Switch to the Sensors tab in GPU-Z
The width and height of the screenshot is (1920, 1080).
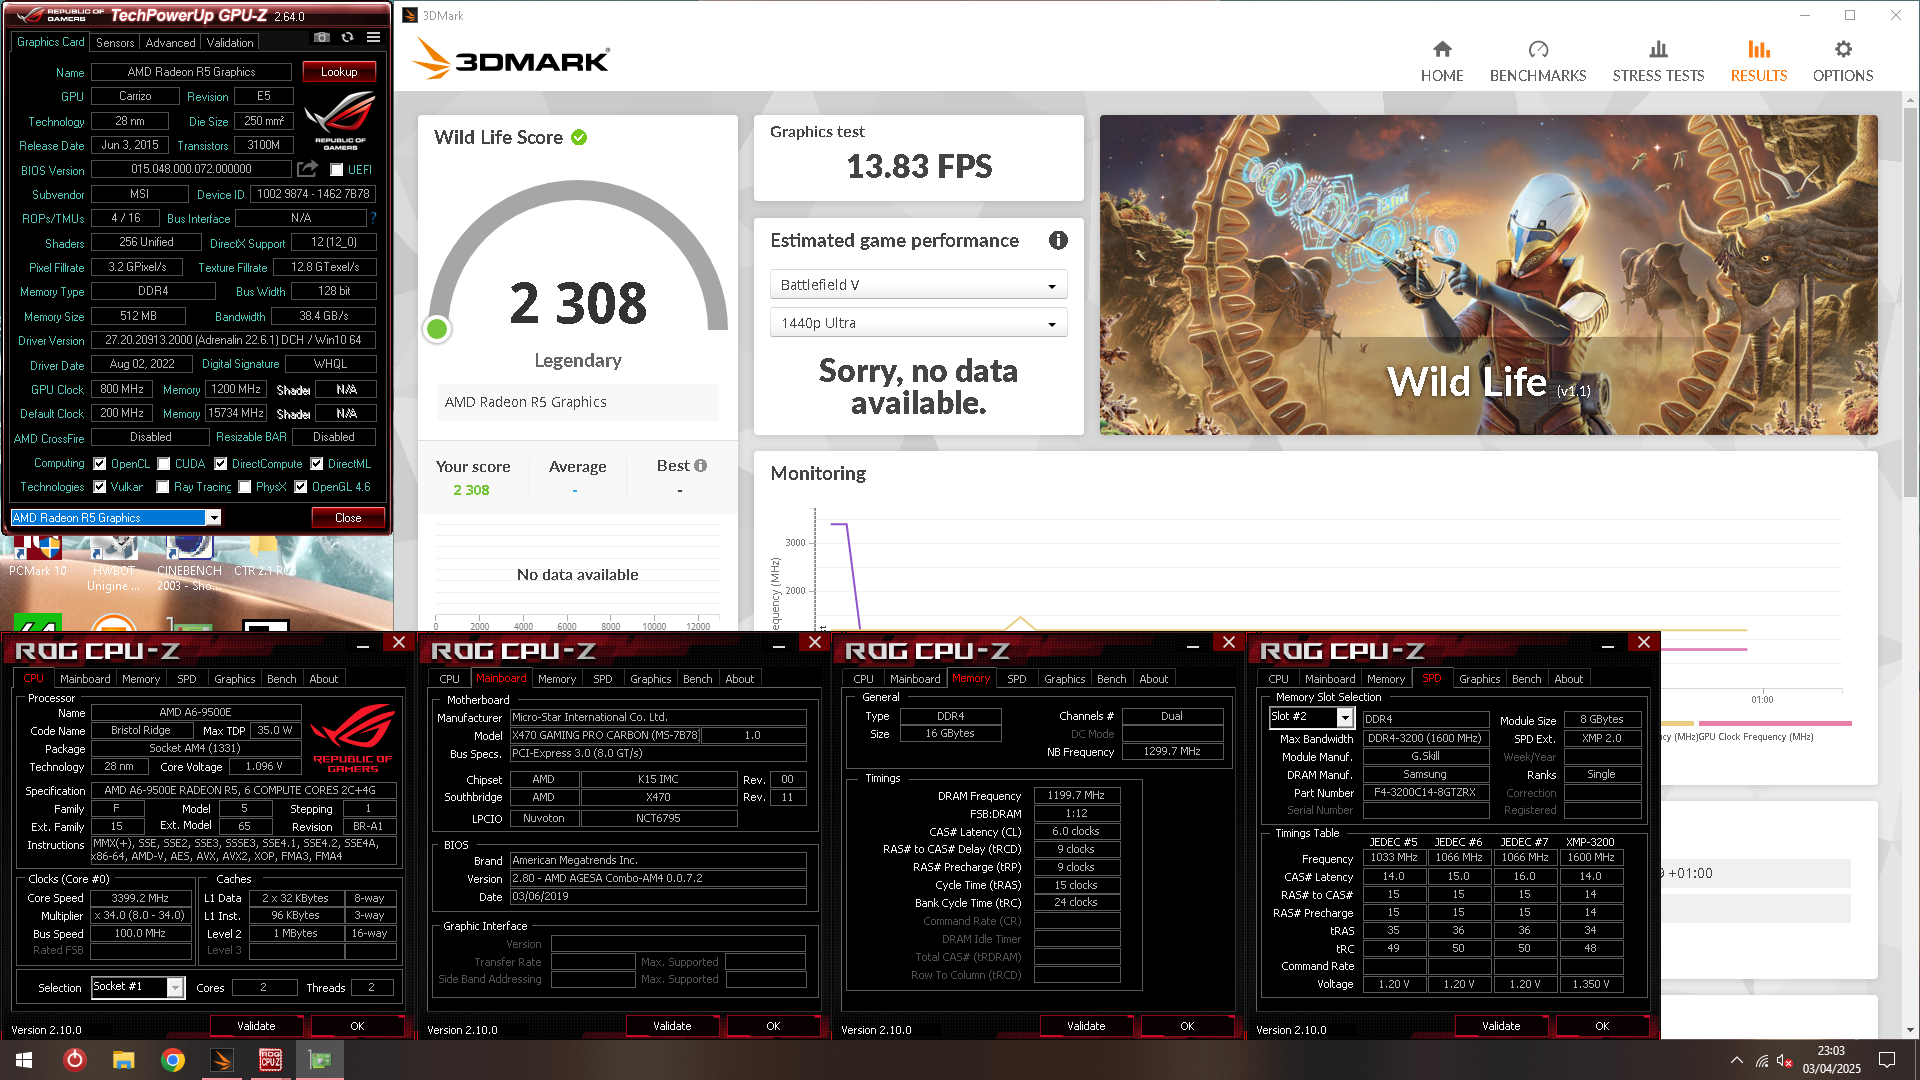115,42
